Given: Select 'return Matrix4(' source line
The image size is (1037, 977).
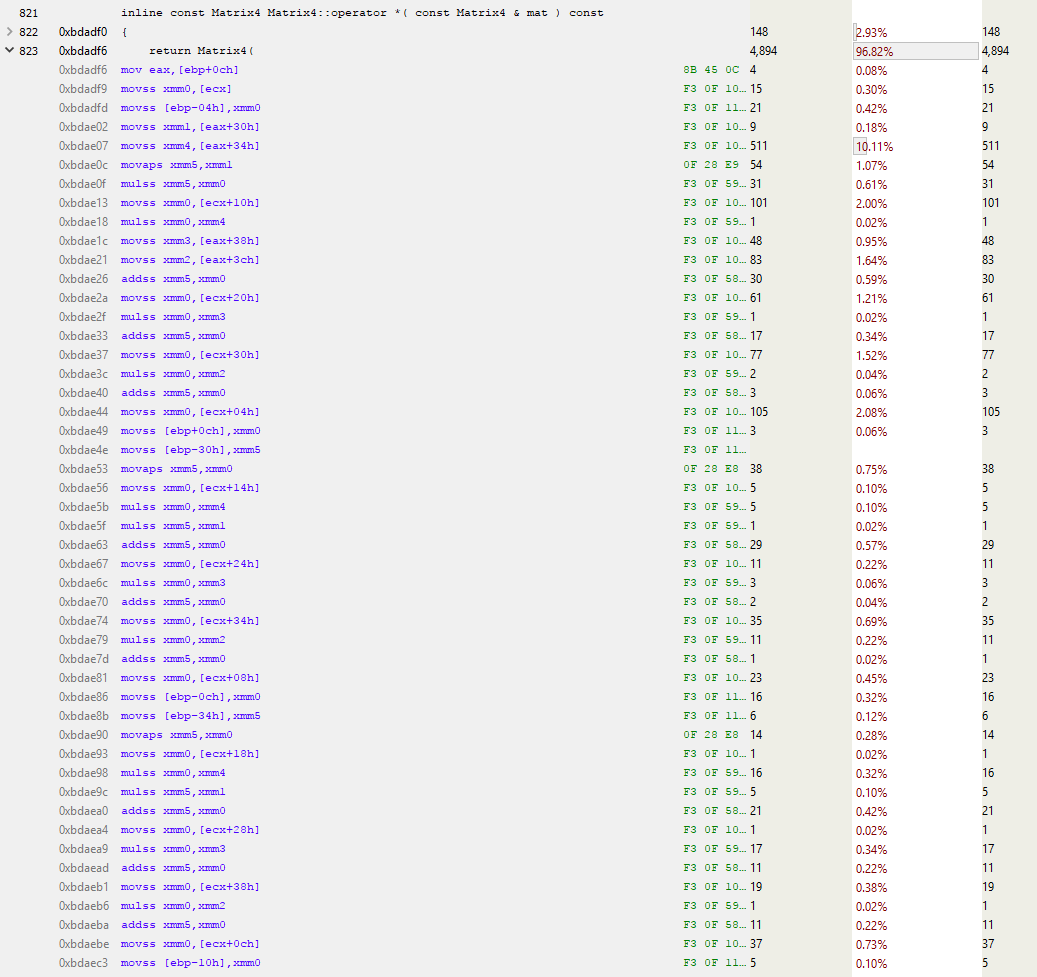Looking at the screenshot, I should click(x=202, y=51).
